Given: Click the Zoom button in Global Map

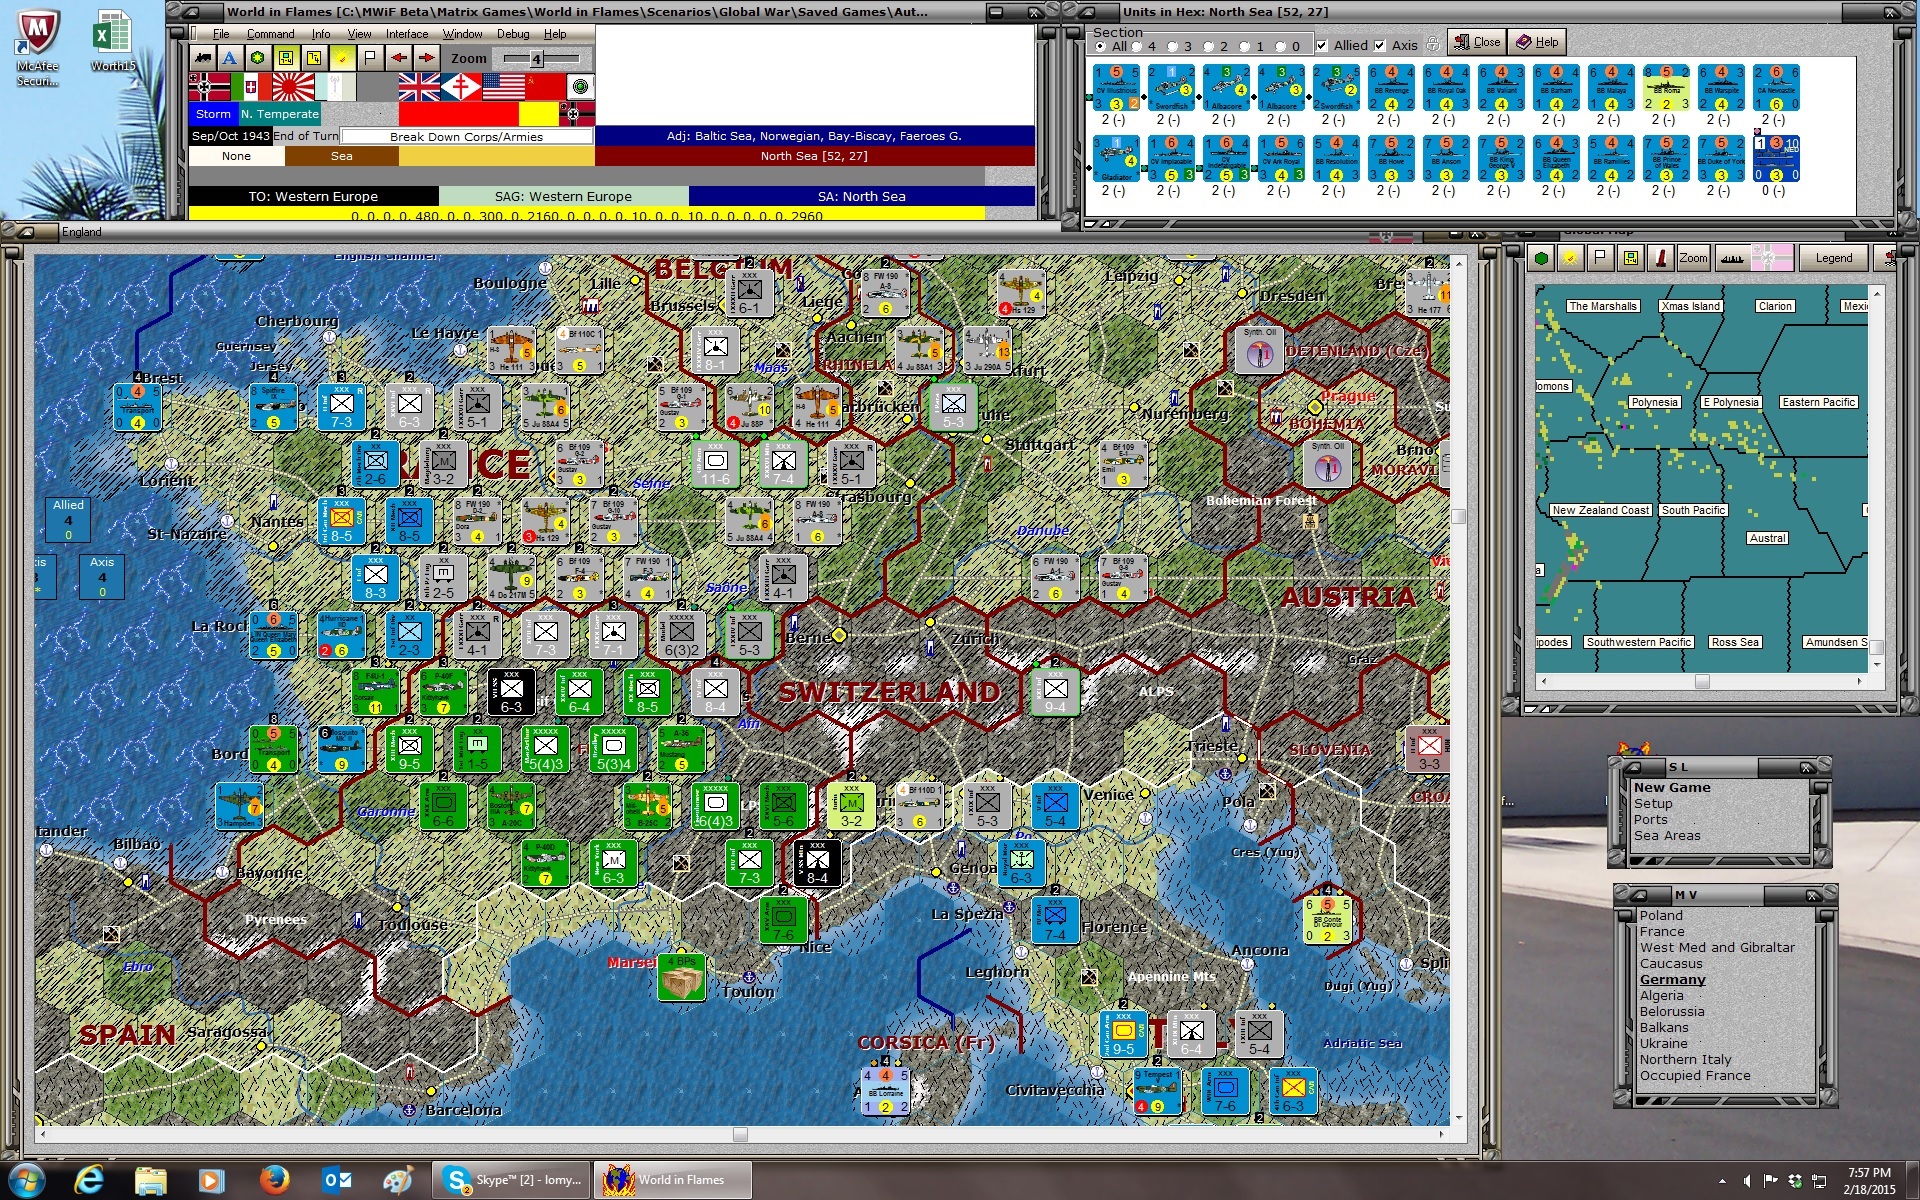Looking at the screenshot, I should click(1693, 258).
